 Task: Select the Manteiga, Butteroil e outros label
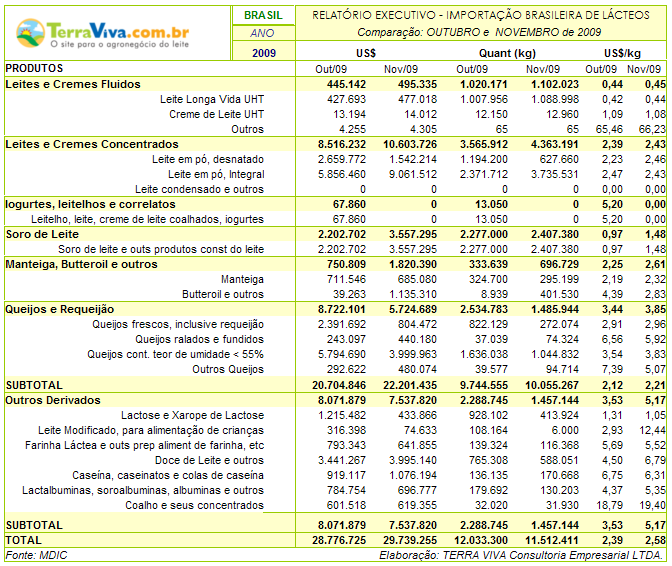click(81, 264)
